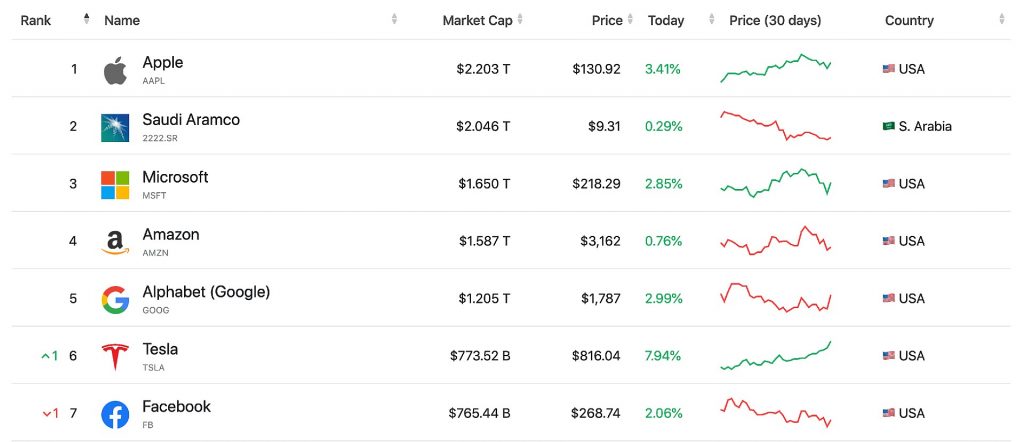Sort by Market Cap column arrows
Viewport: 1024px width, 442px height.
520,20
